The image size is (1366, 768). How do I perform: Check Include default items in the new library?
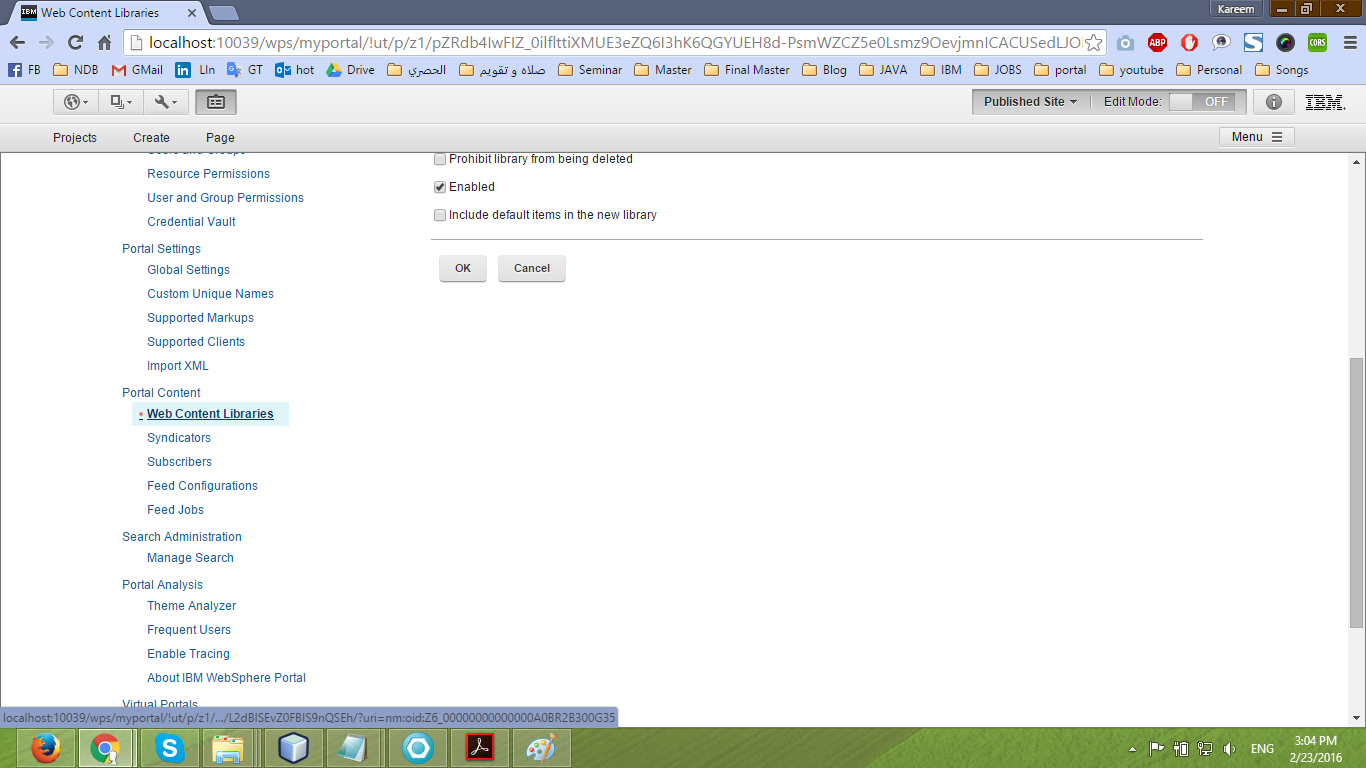click(439, 214)
